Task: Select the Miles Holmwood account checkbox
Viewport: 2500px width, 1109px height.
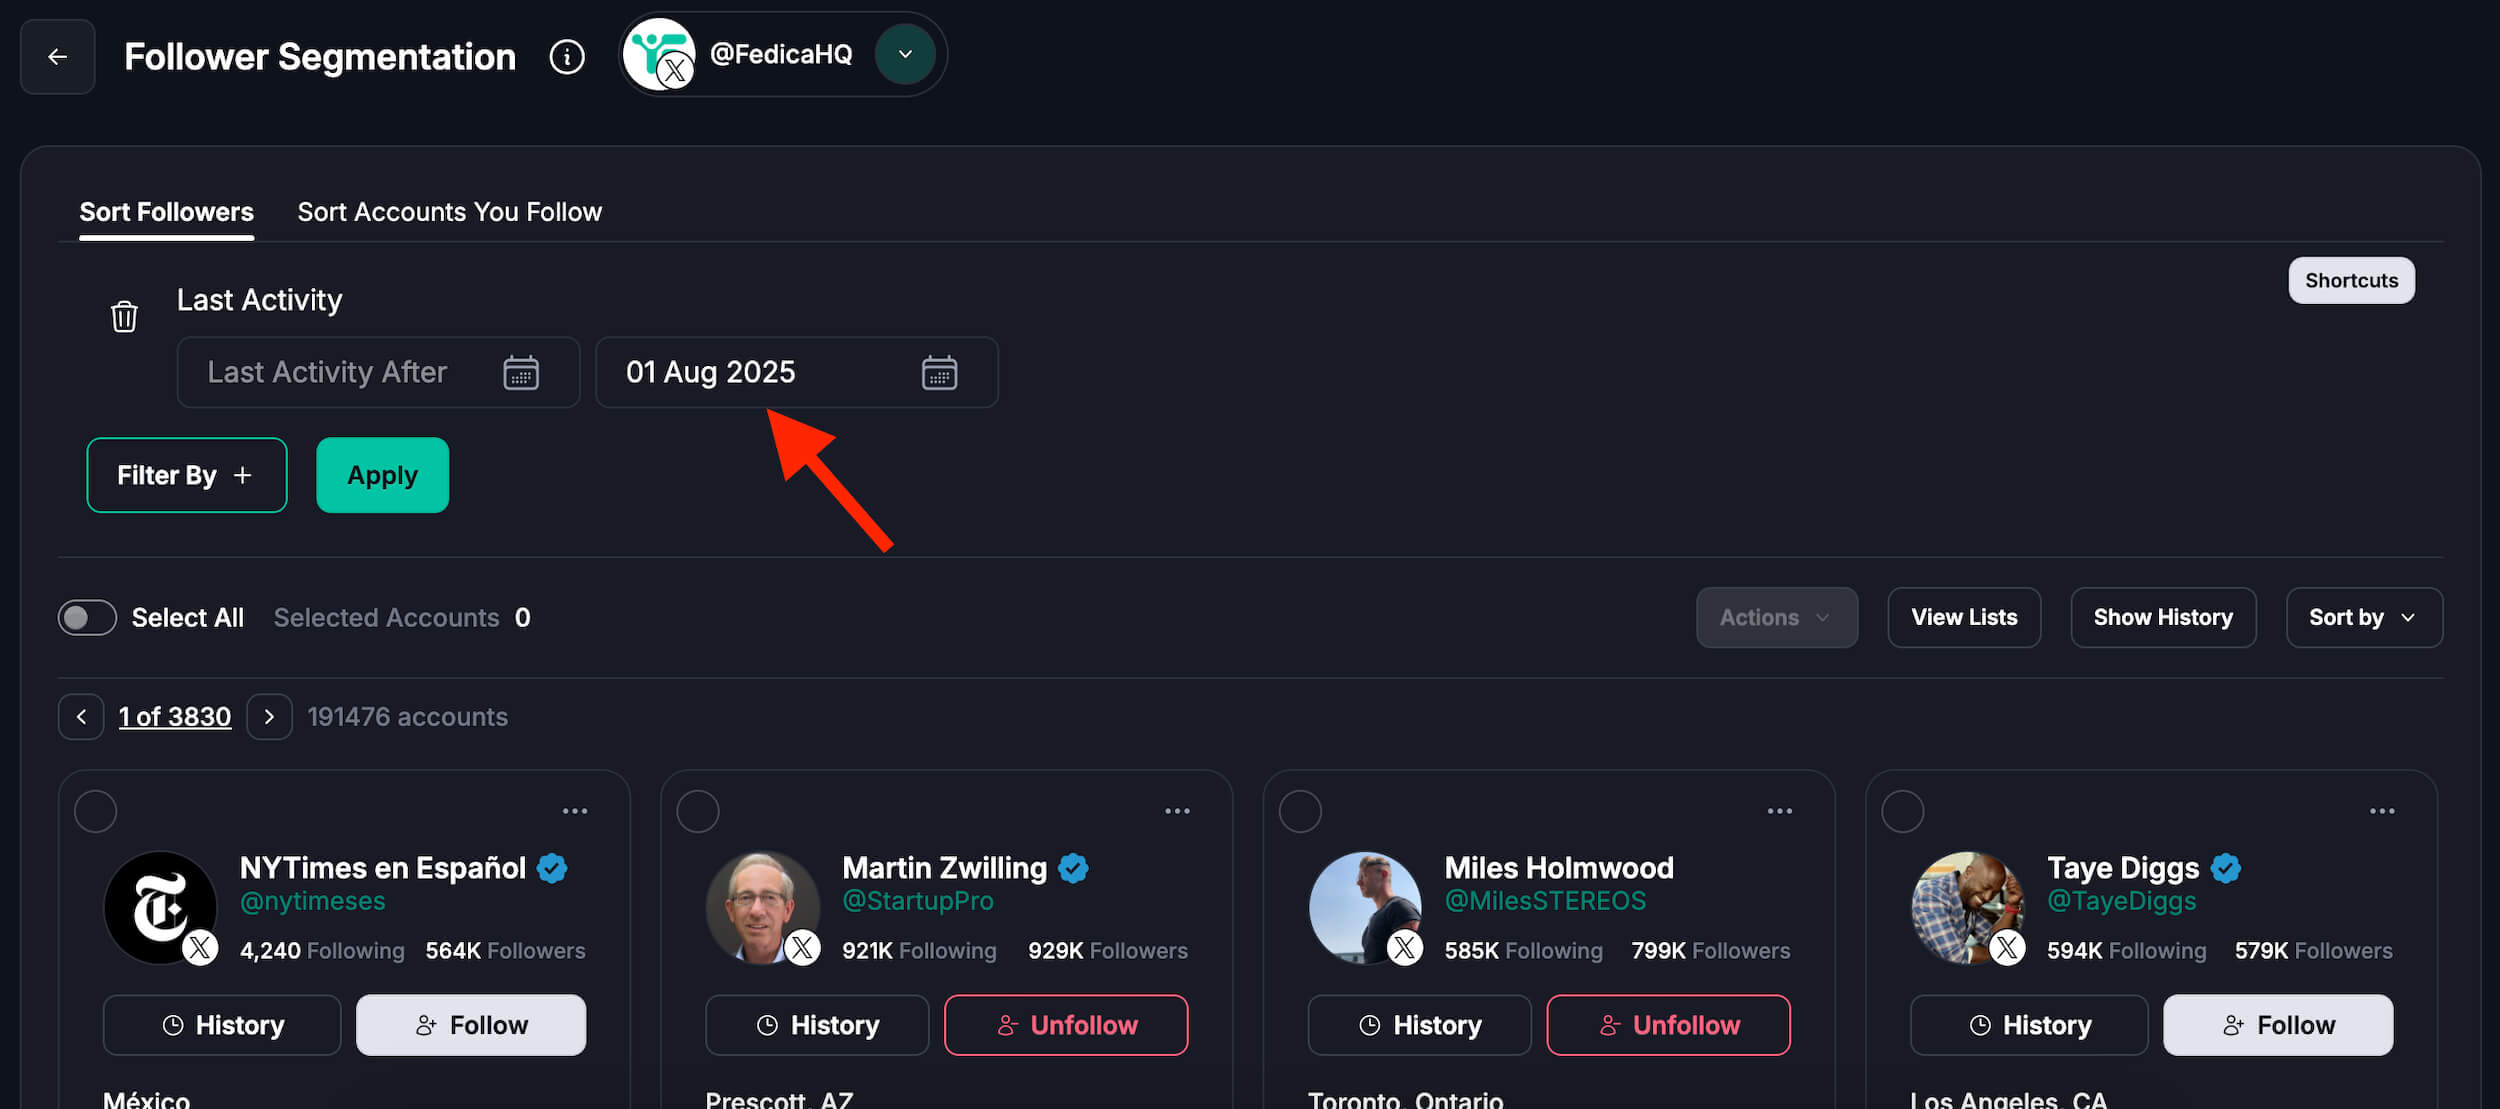Action: click(1300, 811)
